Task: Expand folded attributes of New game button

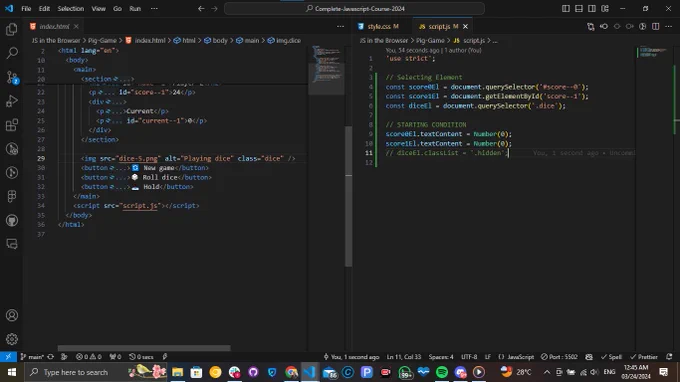Action: [118, 168]
